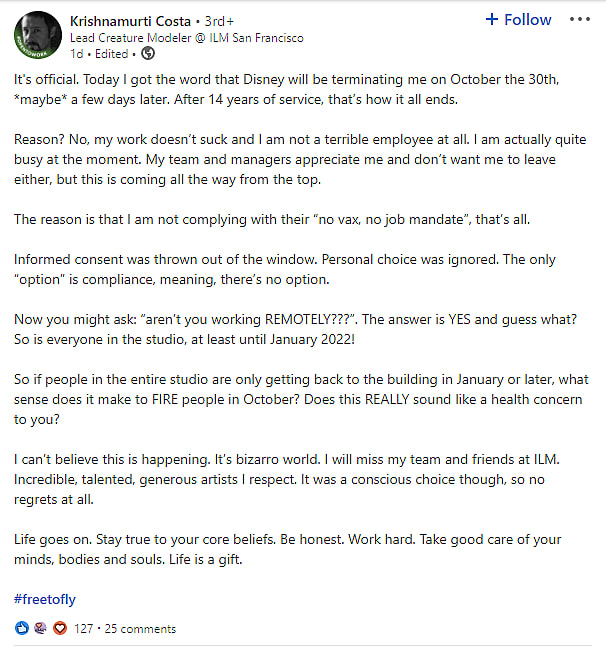Click the 1d Edited timestamp
Screen dimensions: 606x650
point(105,54)
